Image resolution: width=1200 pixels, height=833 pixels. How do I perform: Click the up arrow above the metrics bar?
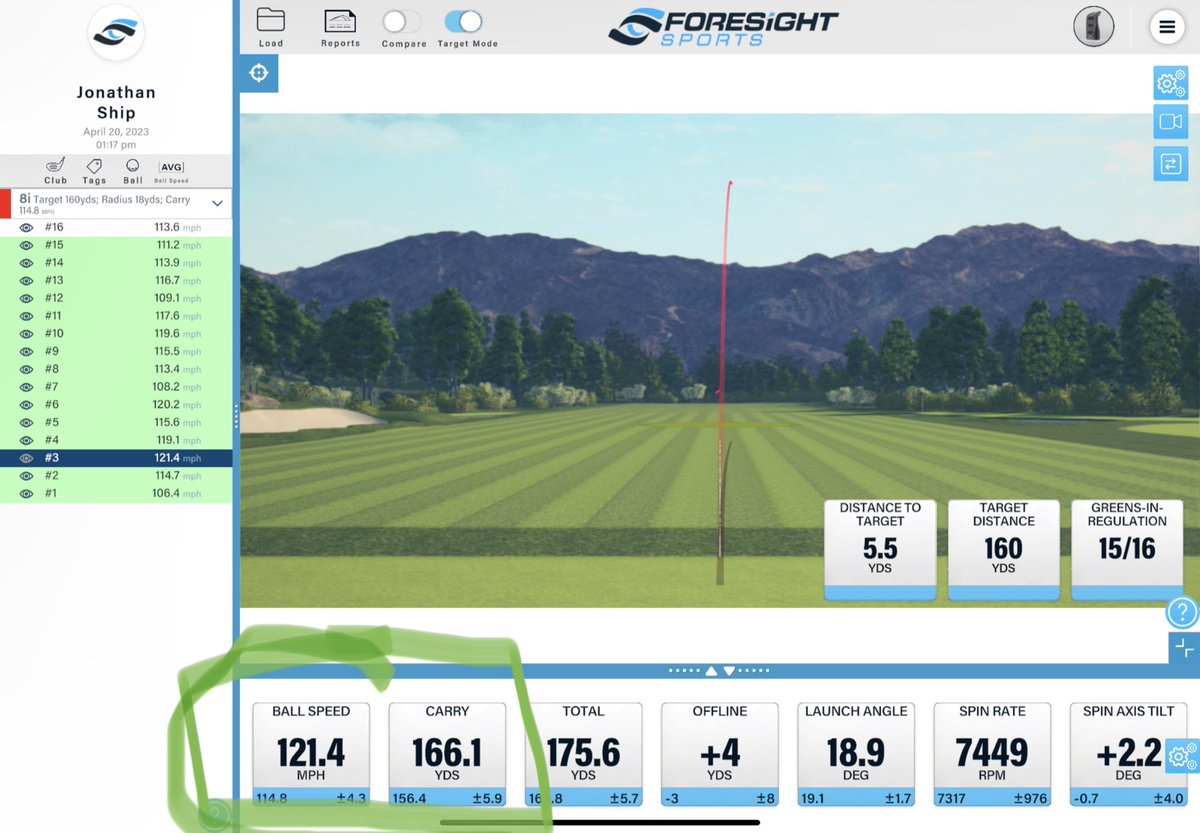[711, 669]
